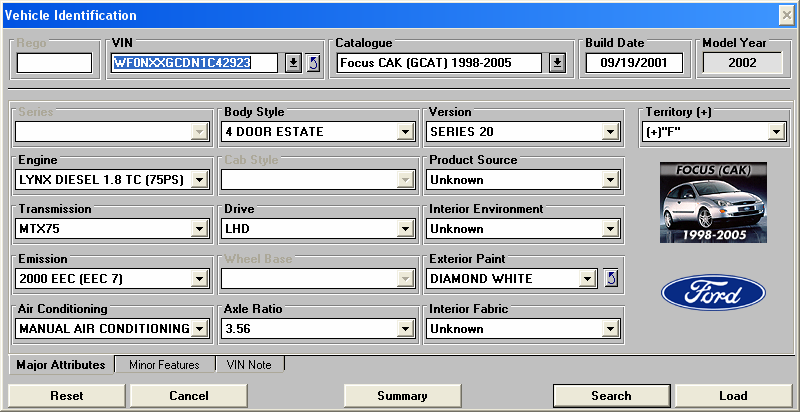Click the Load button

(733, 396)
